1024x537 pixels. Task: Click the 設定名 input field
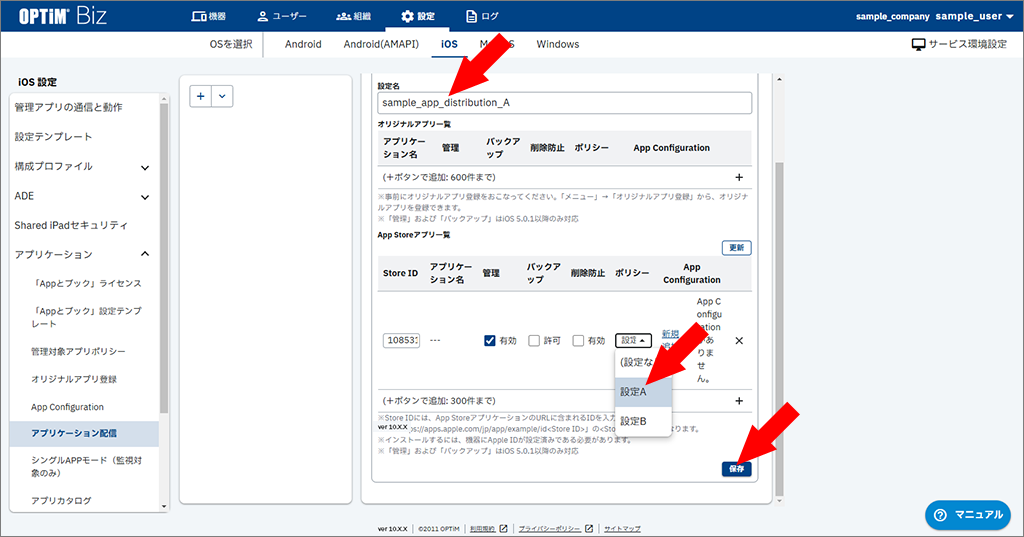pos(564,103)
